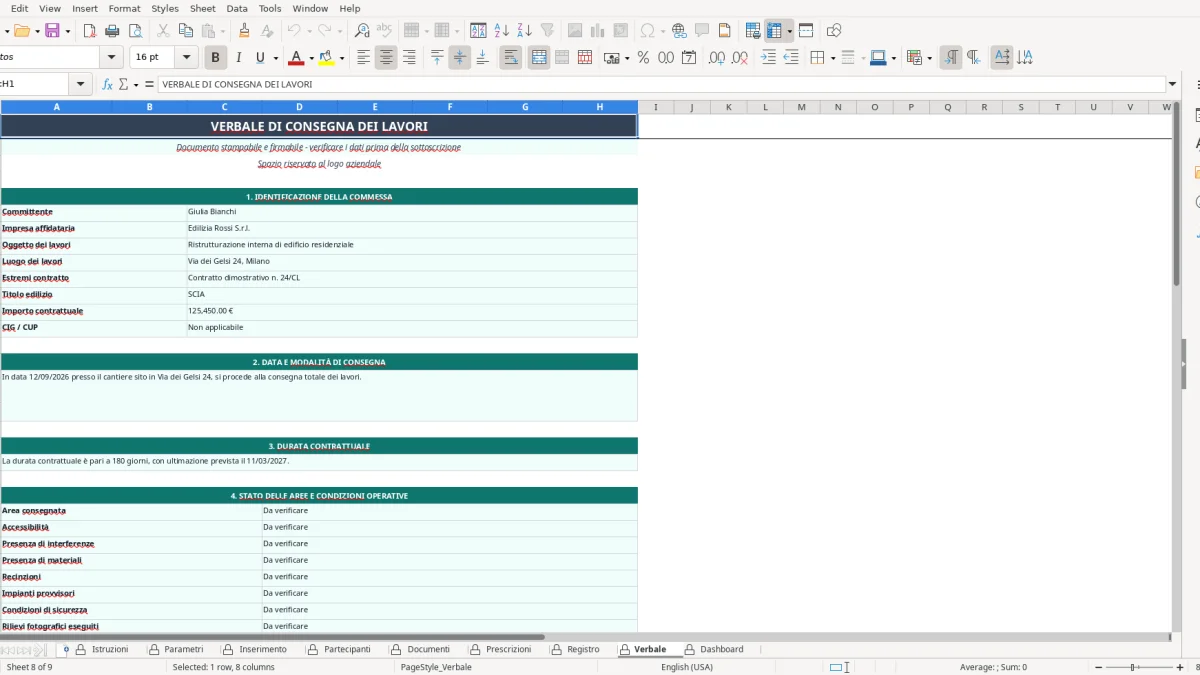Open a file via folder icon

(21, 31)
